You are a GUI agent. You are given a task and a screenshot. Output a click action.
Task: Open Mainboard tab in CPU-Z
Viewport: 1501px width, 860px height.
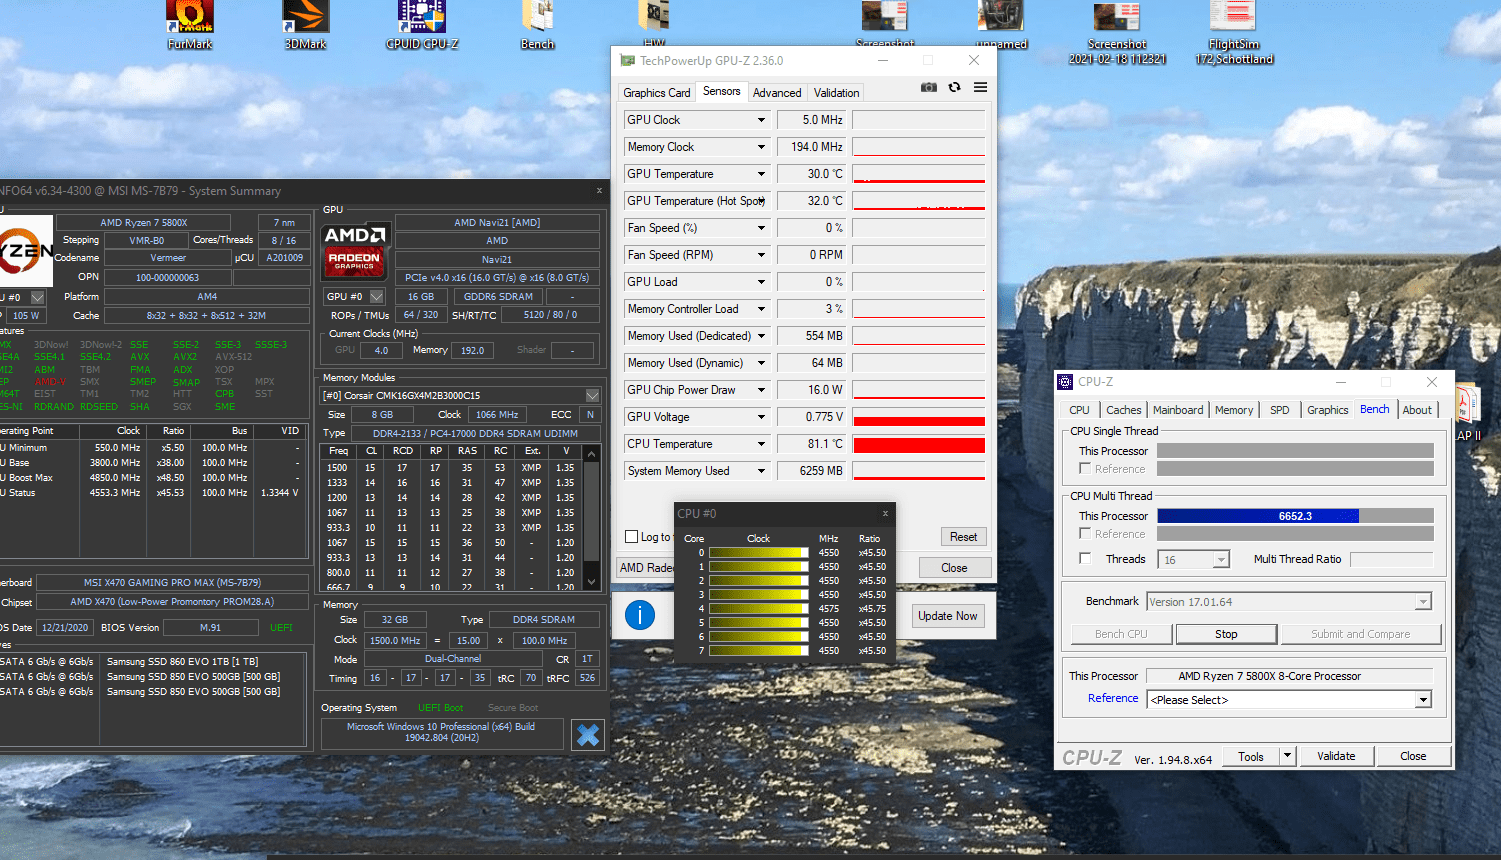pyautogui.click(x=1178, y=410)
